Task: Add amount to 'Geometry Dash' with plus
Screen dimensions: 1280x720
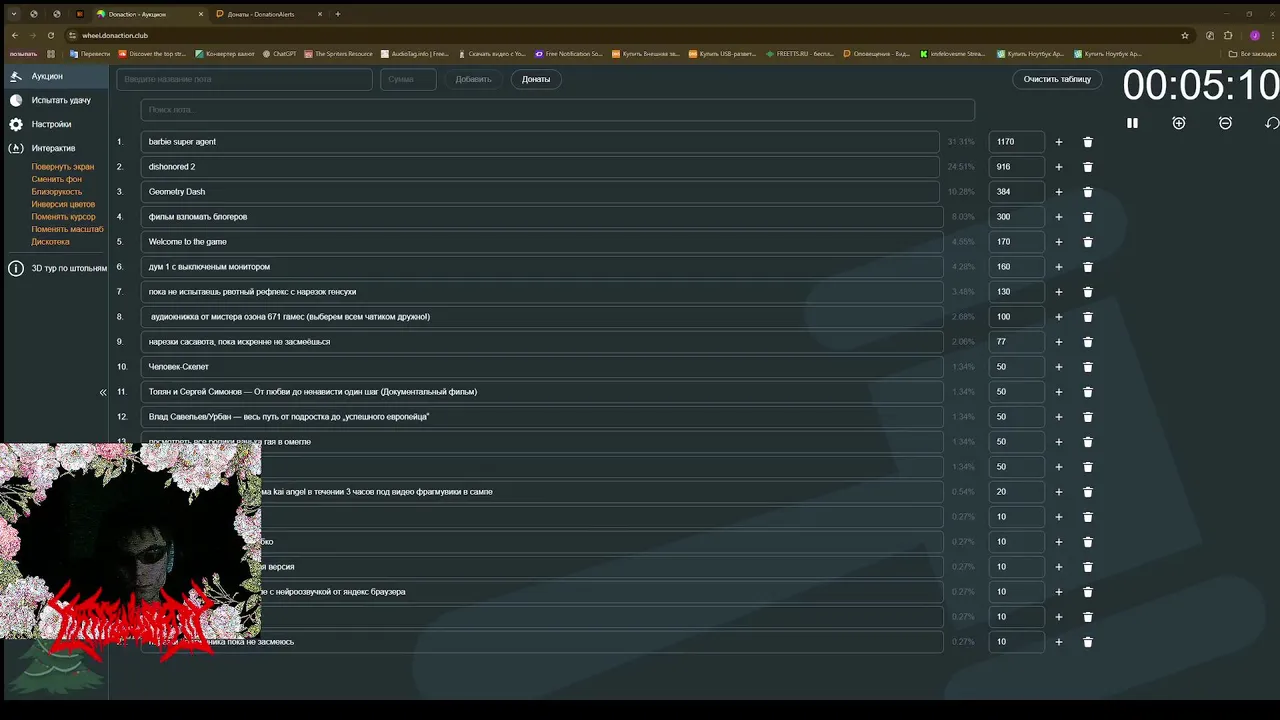Action: [1059, 192]
